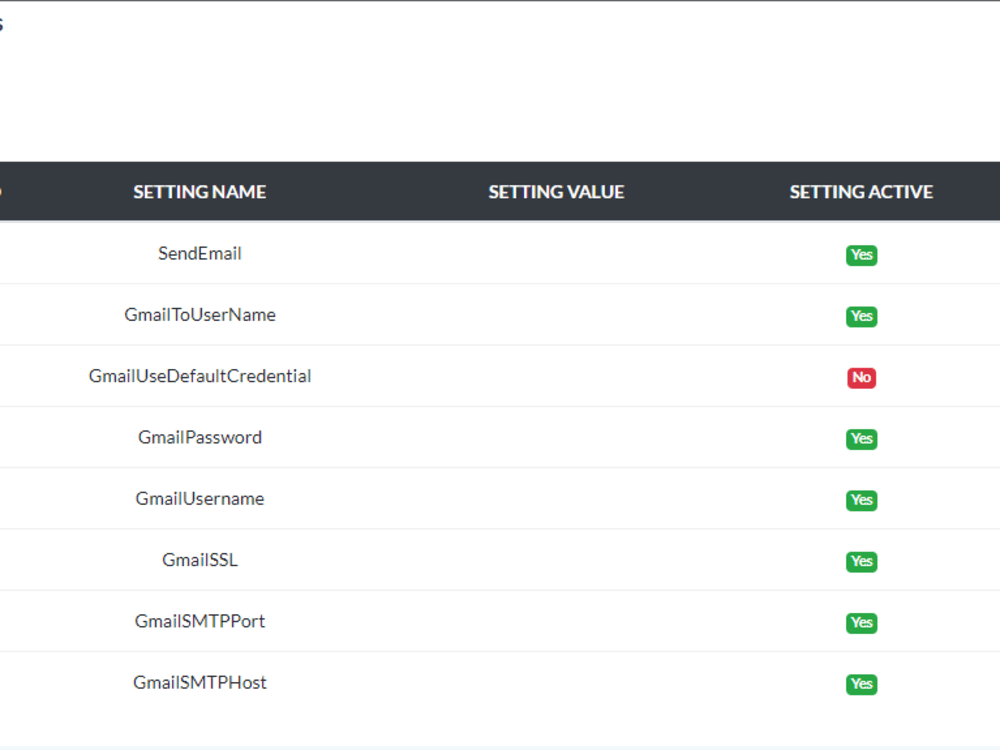1000x750 pixels.
Task: Click the SETTING VALUE column header
Action: point(556,192)
